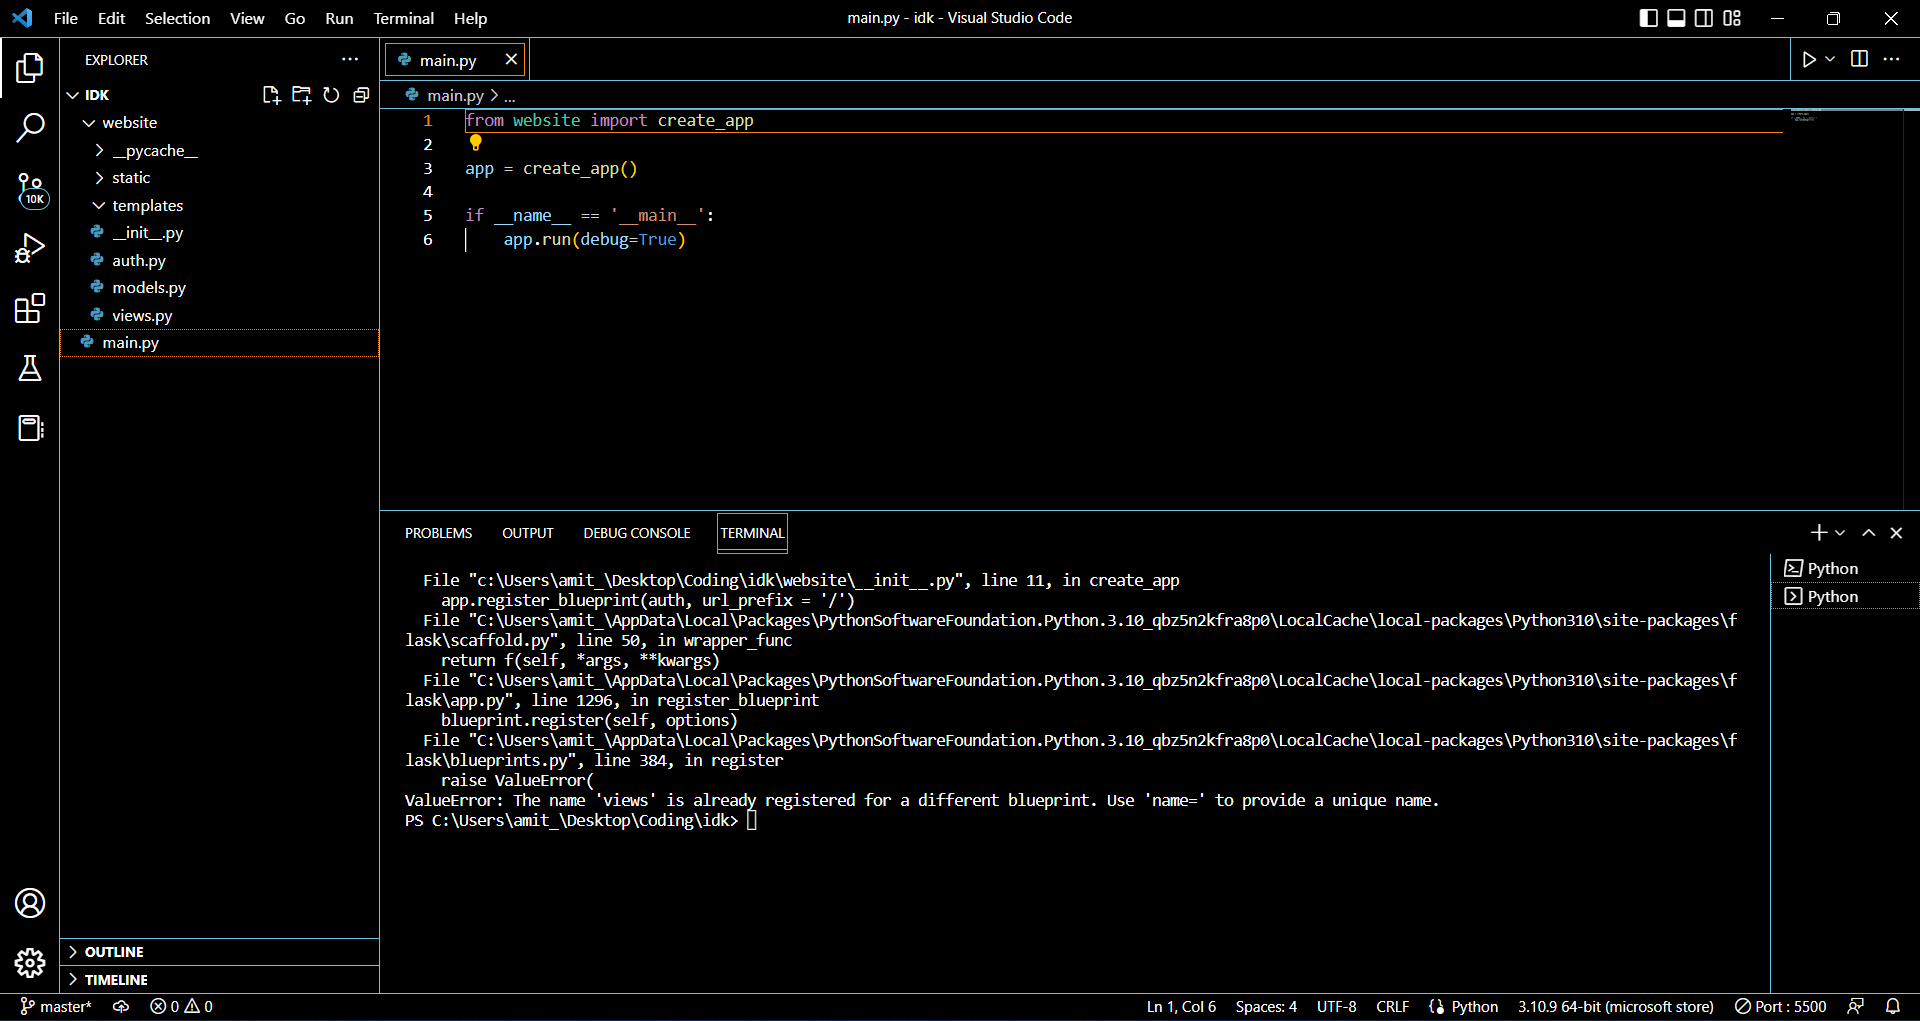Expand the __pycache__ folder
1920x1021 pixels.
[154, 150]
